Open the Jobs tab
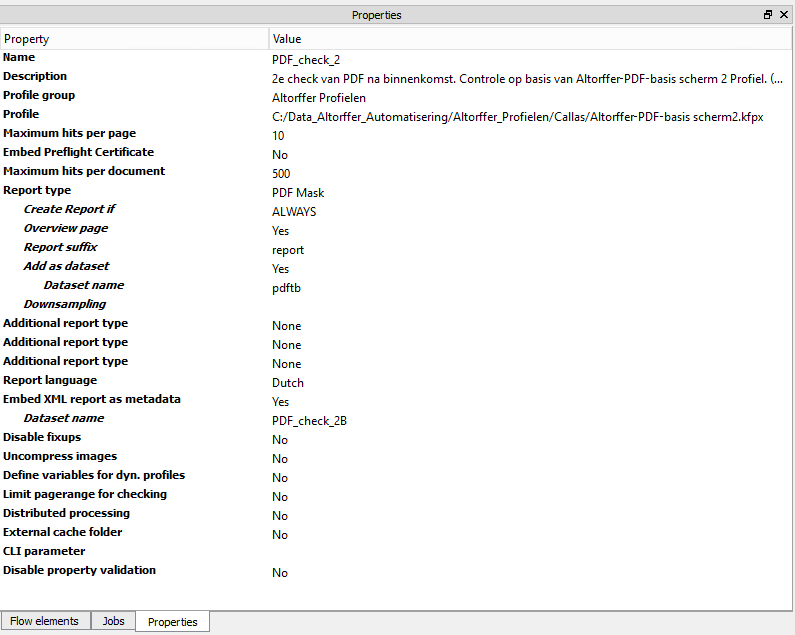The image size is (795, 635). (113, 621)
